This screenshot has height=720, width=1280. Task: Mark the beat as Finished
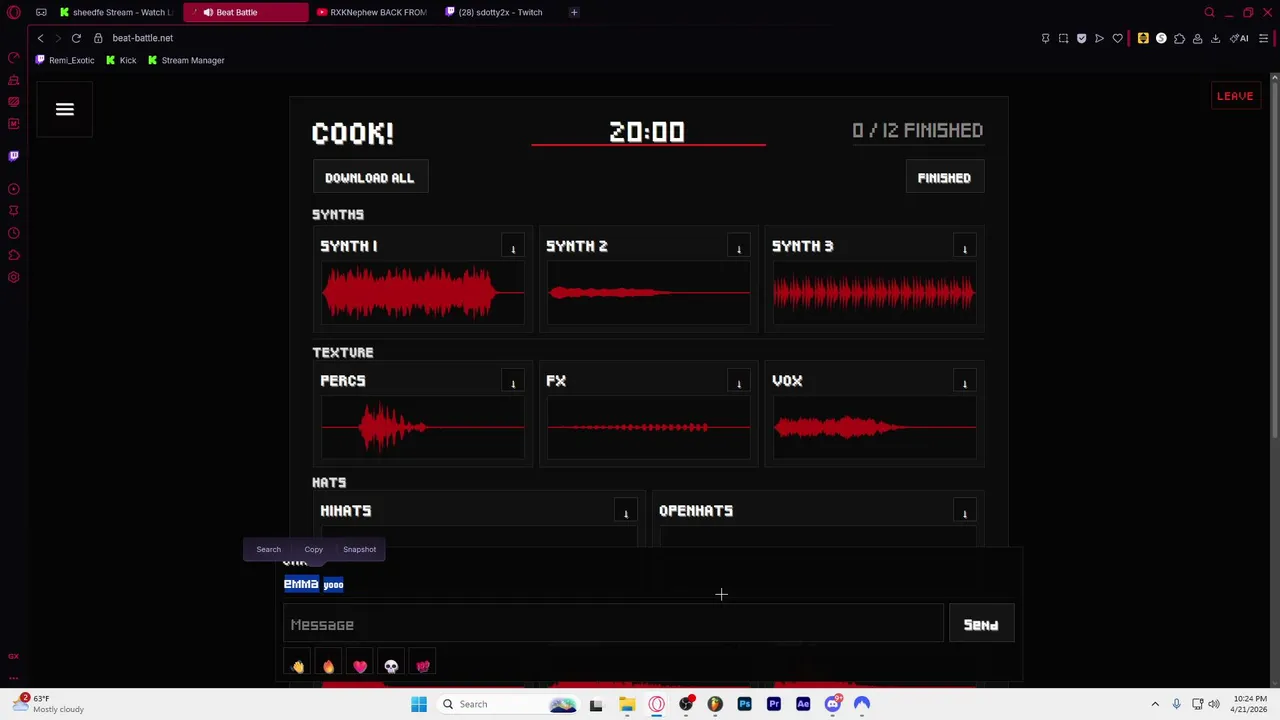coord(944,178)
